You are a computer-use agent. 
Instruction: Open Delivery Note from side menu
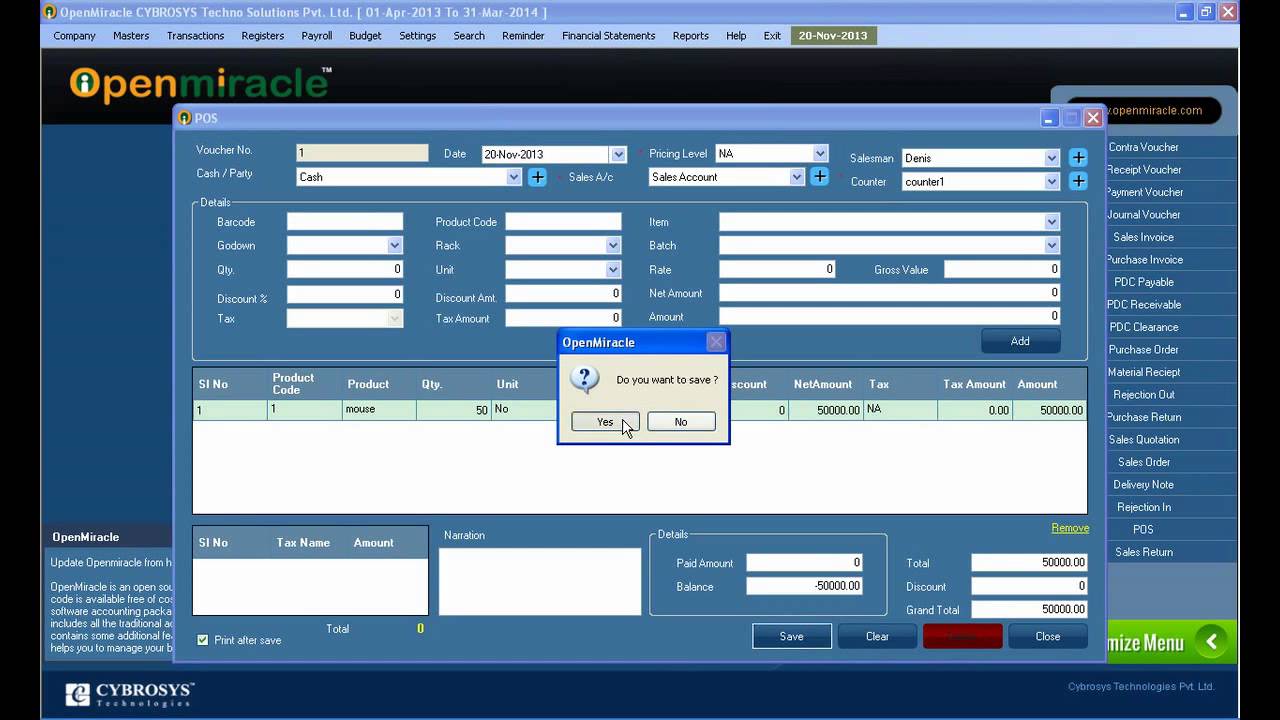click(x=1143, y=485)
